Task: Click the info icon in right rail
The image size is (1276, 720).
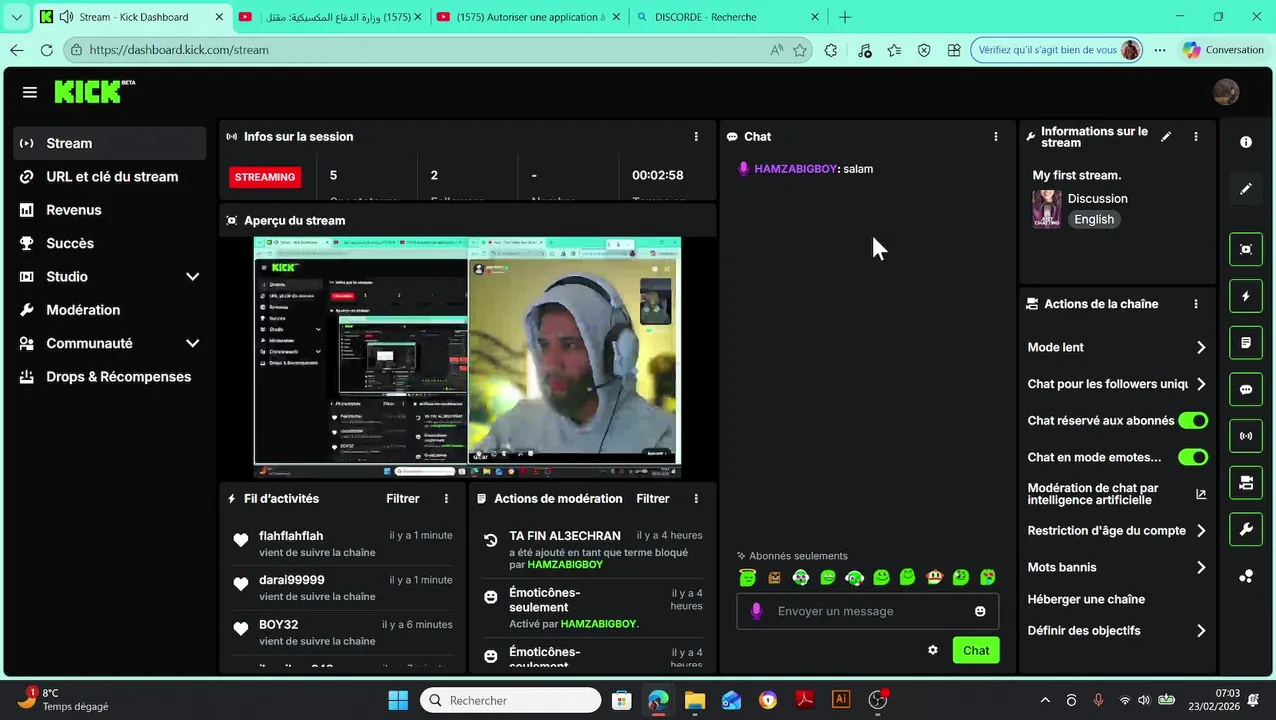Action: point(1246,142)
